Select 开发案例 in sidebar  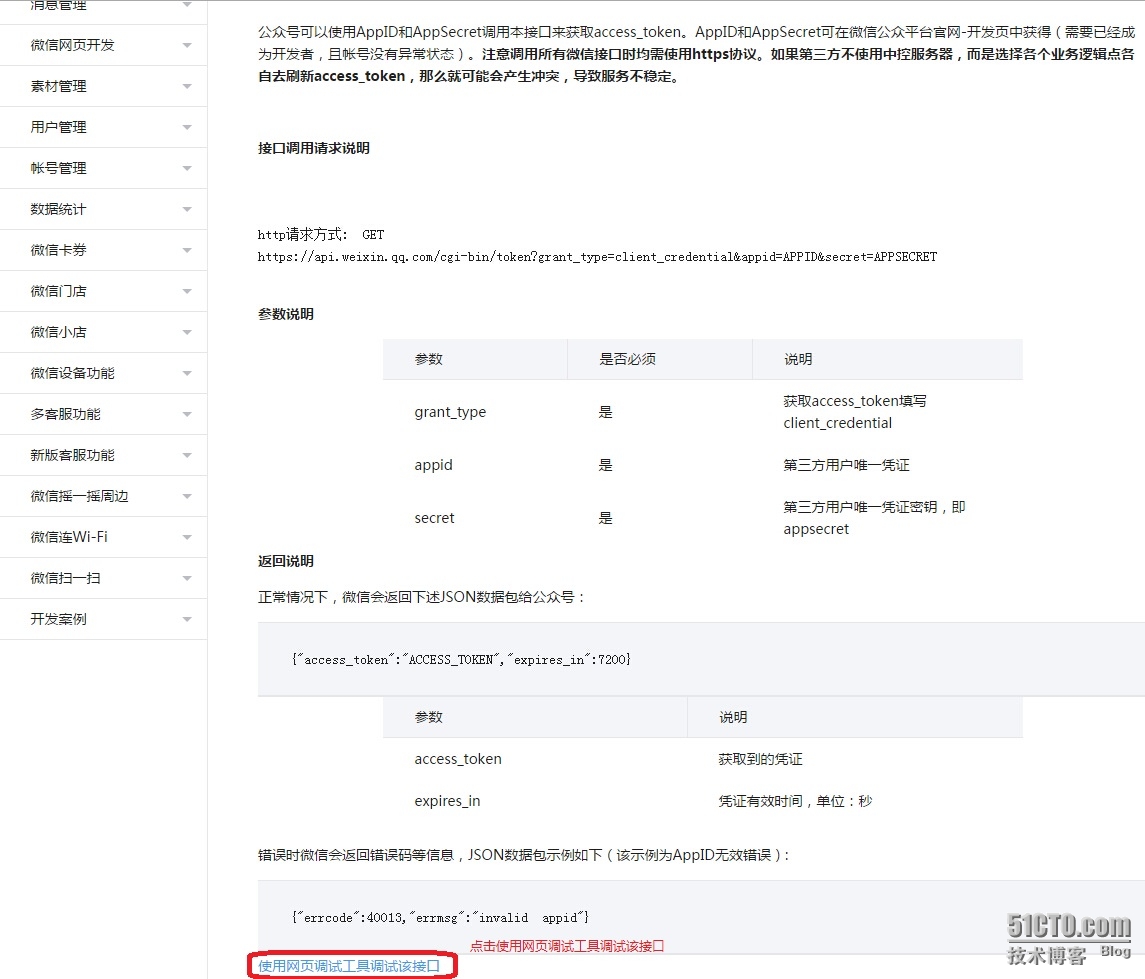(x=103, y=619)
